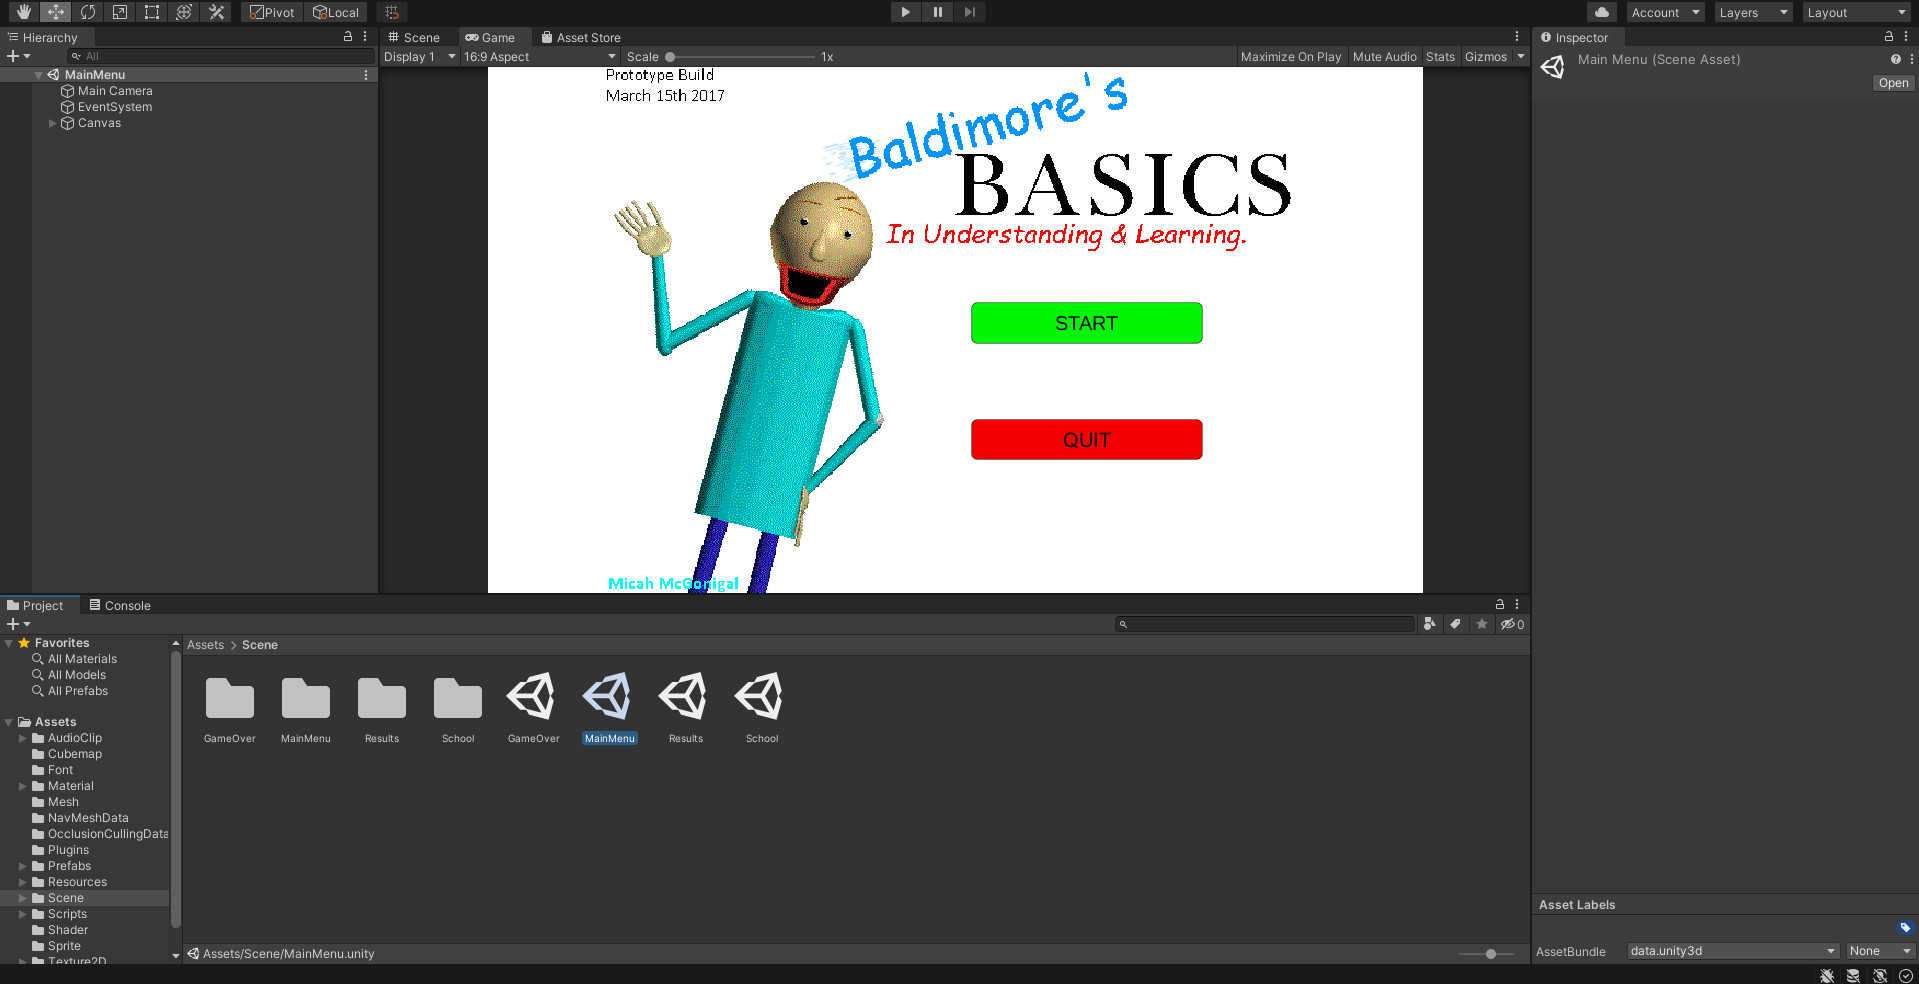The height and width of the screenshot is (984, 1919).
Task: Toggle Pivot handle position
Action: tap(272, 12)
